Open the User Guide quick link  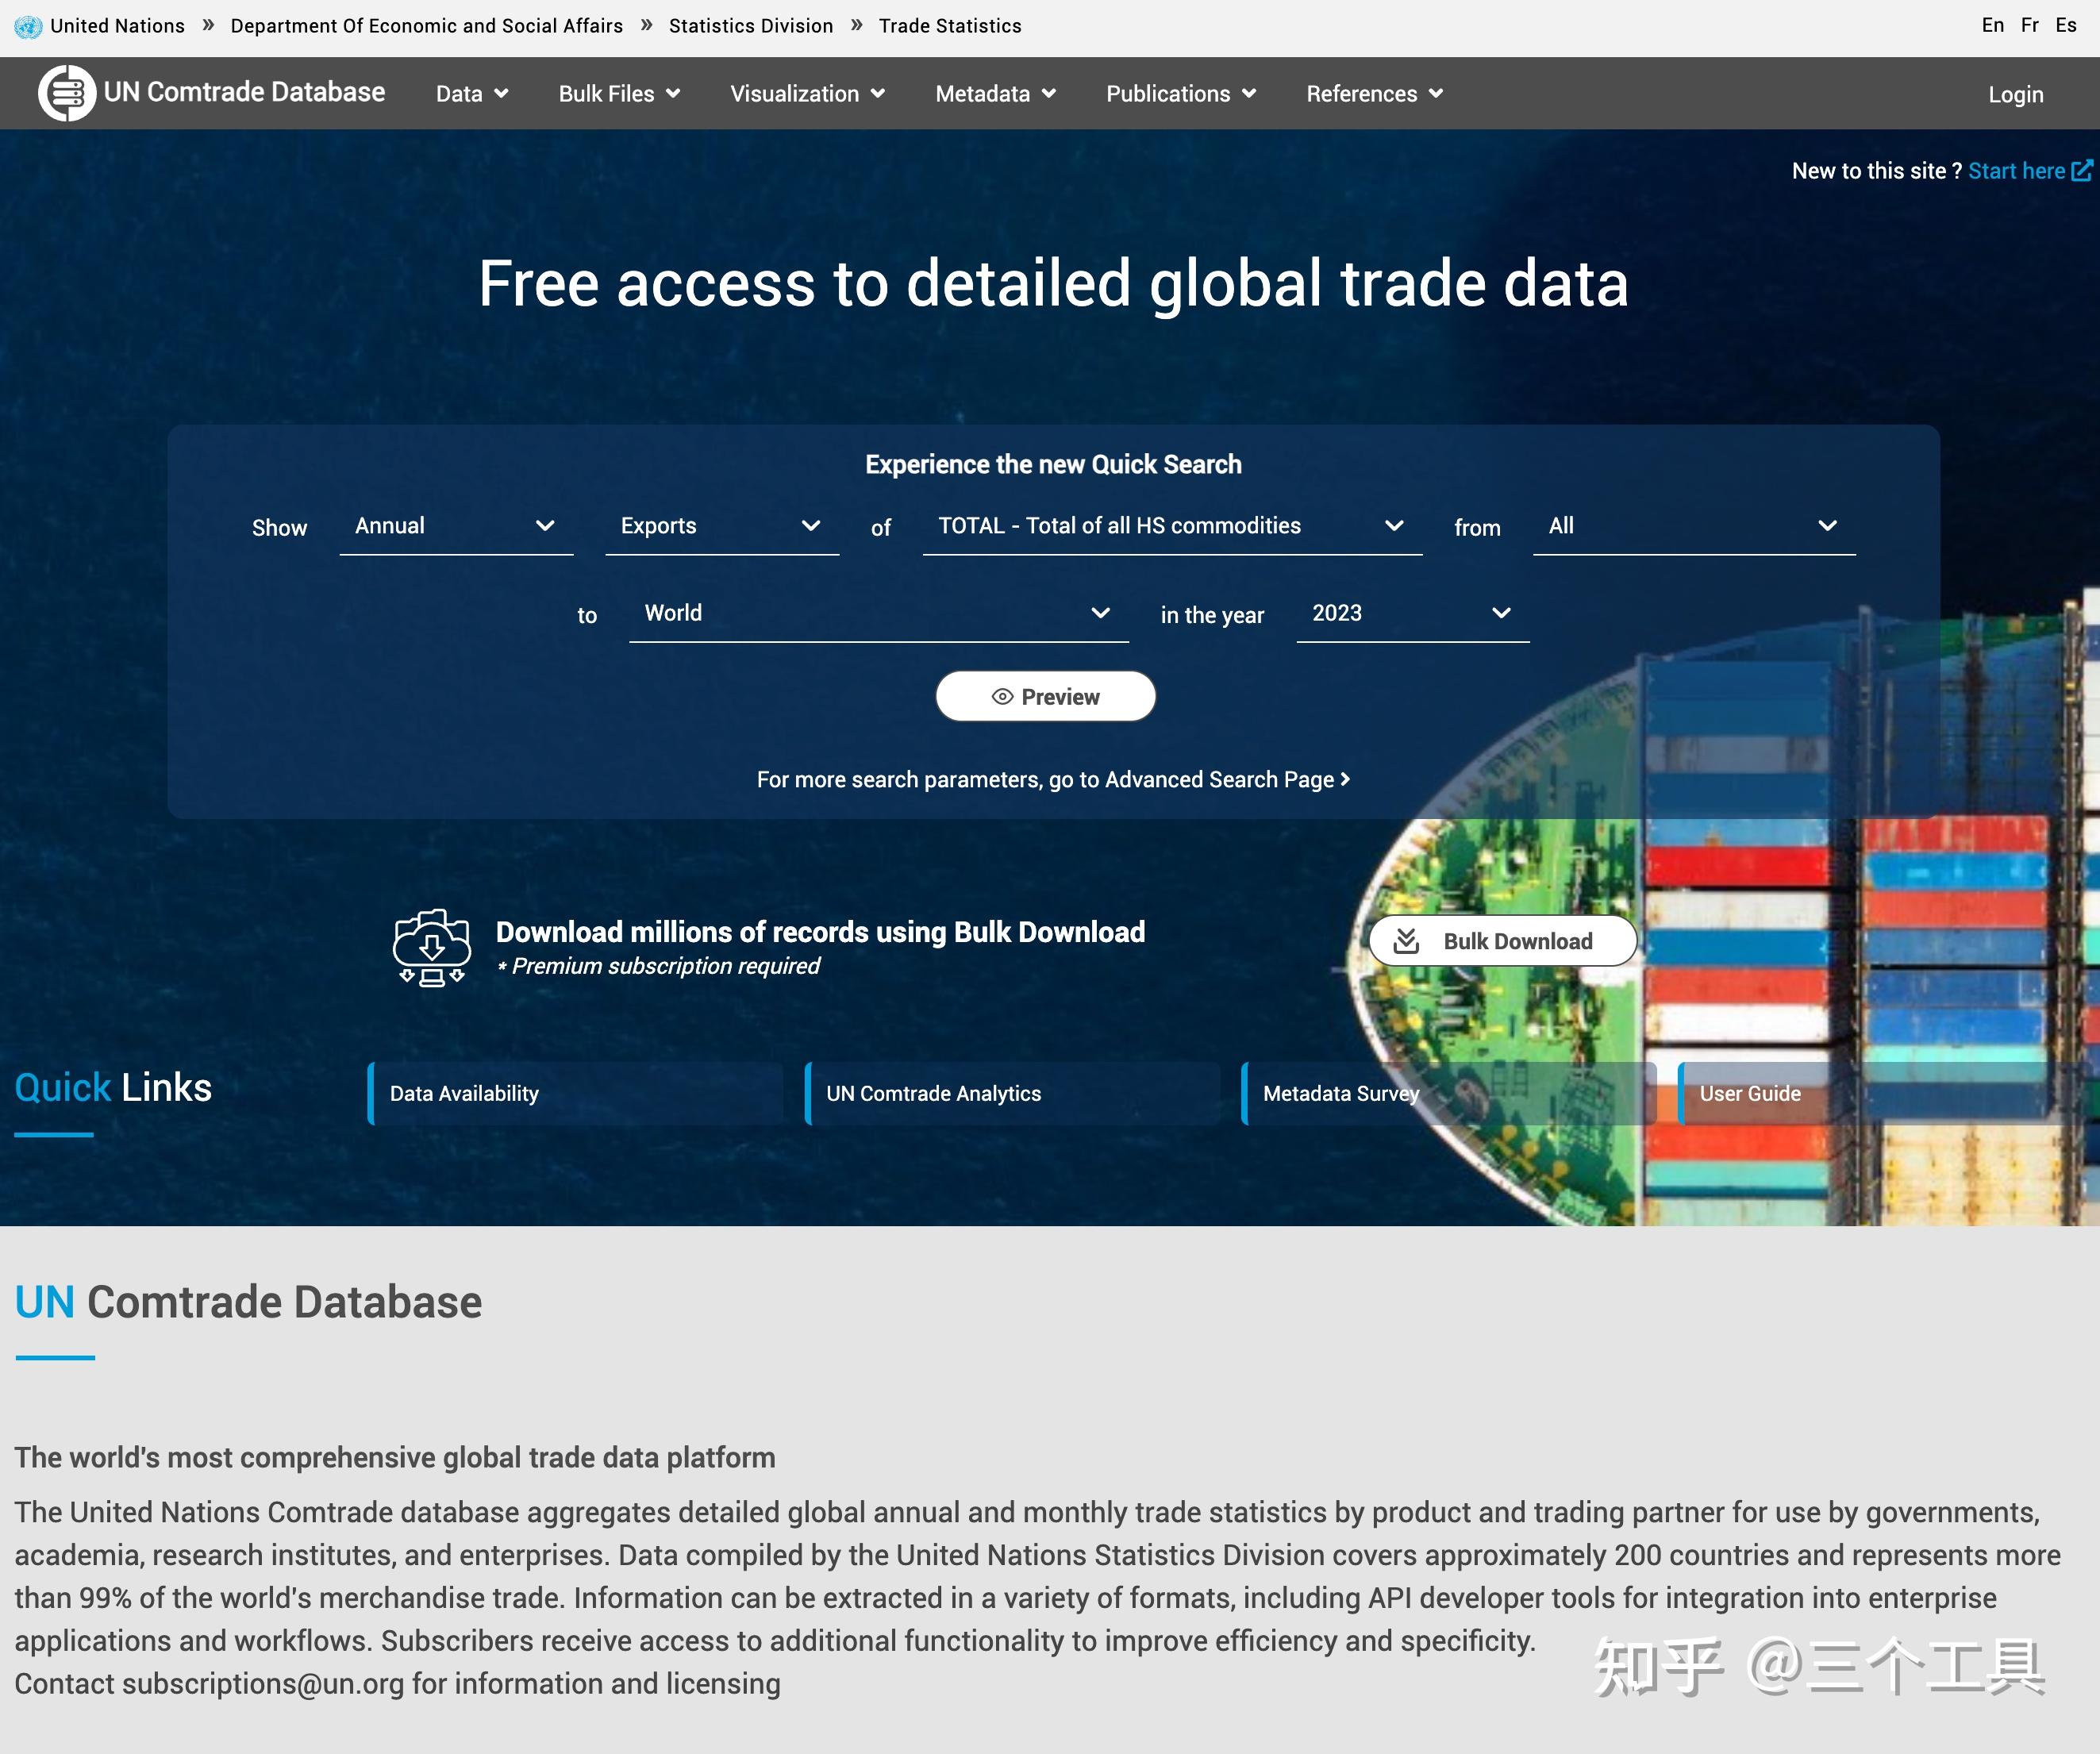click(x=1750, y=1094)
